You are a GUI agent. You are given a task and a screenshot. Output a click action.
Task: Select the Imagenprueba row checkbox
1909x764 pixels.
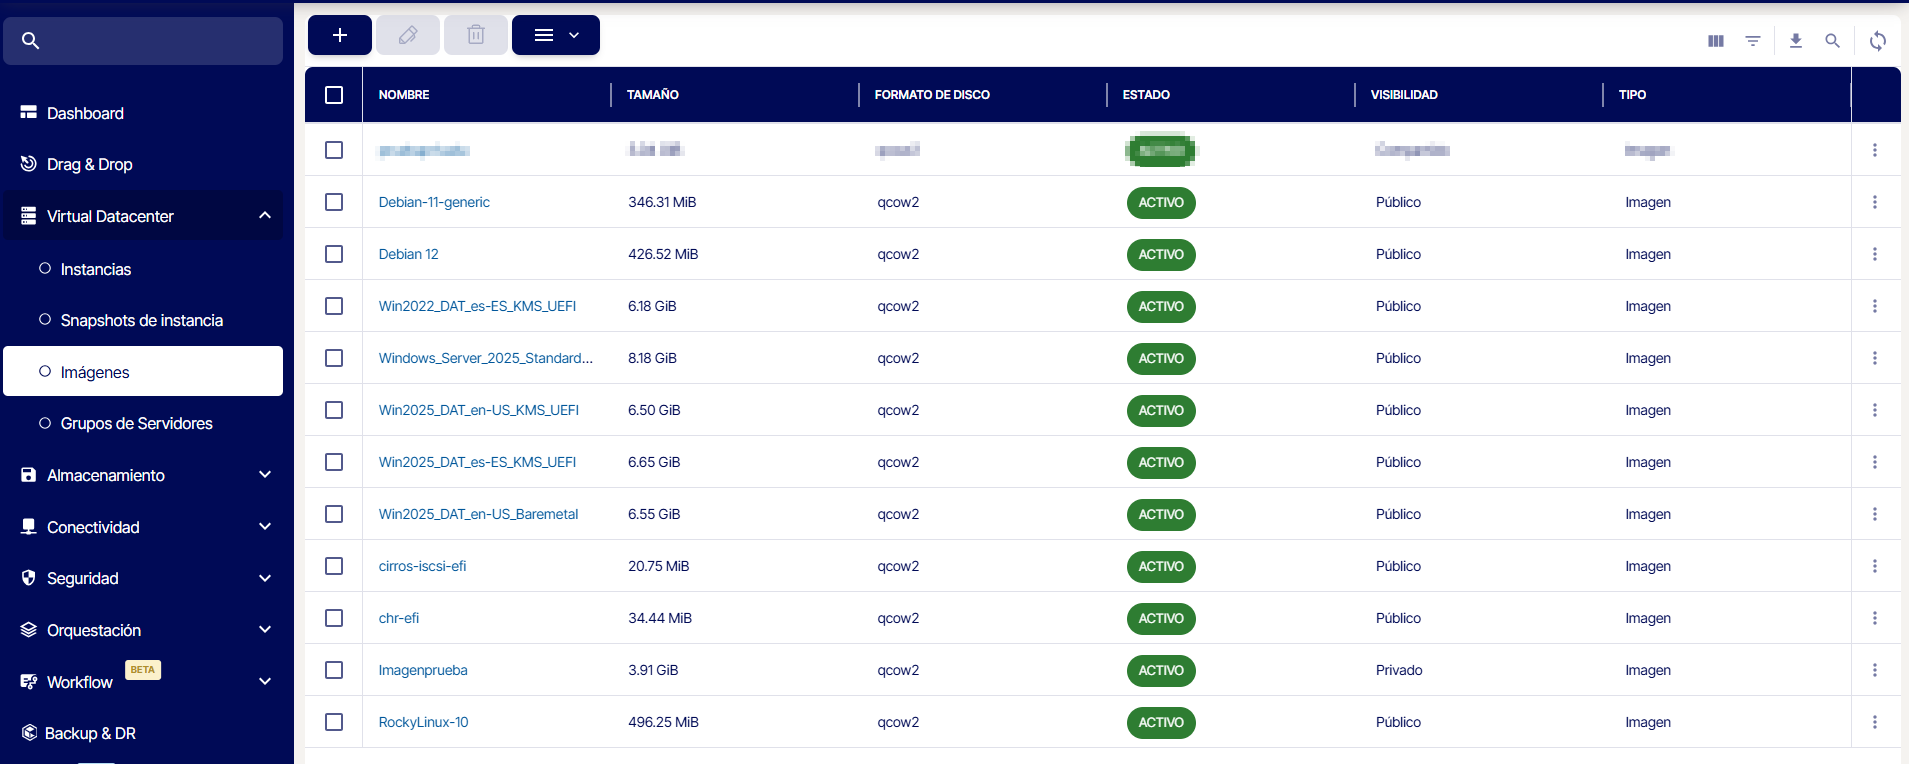334,670
